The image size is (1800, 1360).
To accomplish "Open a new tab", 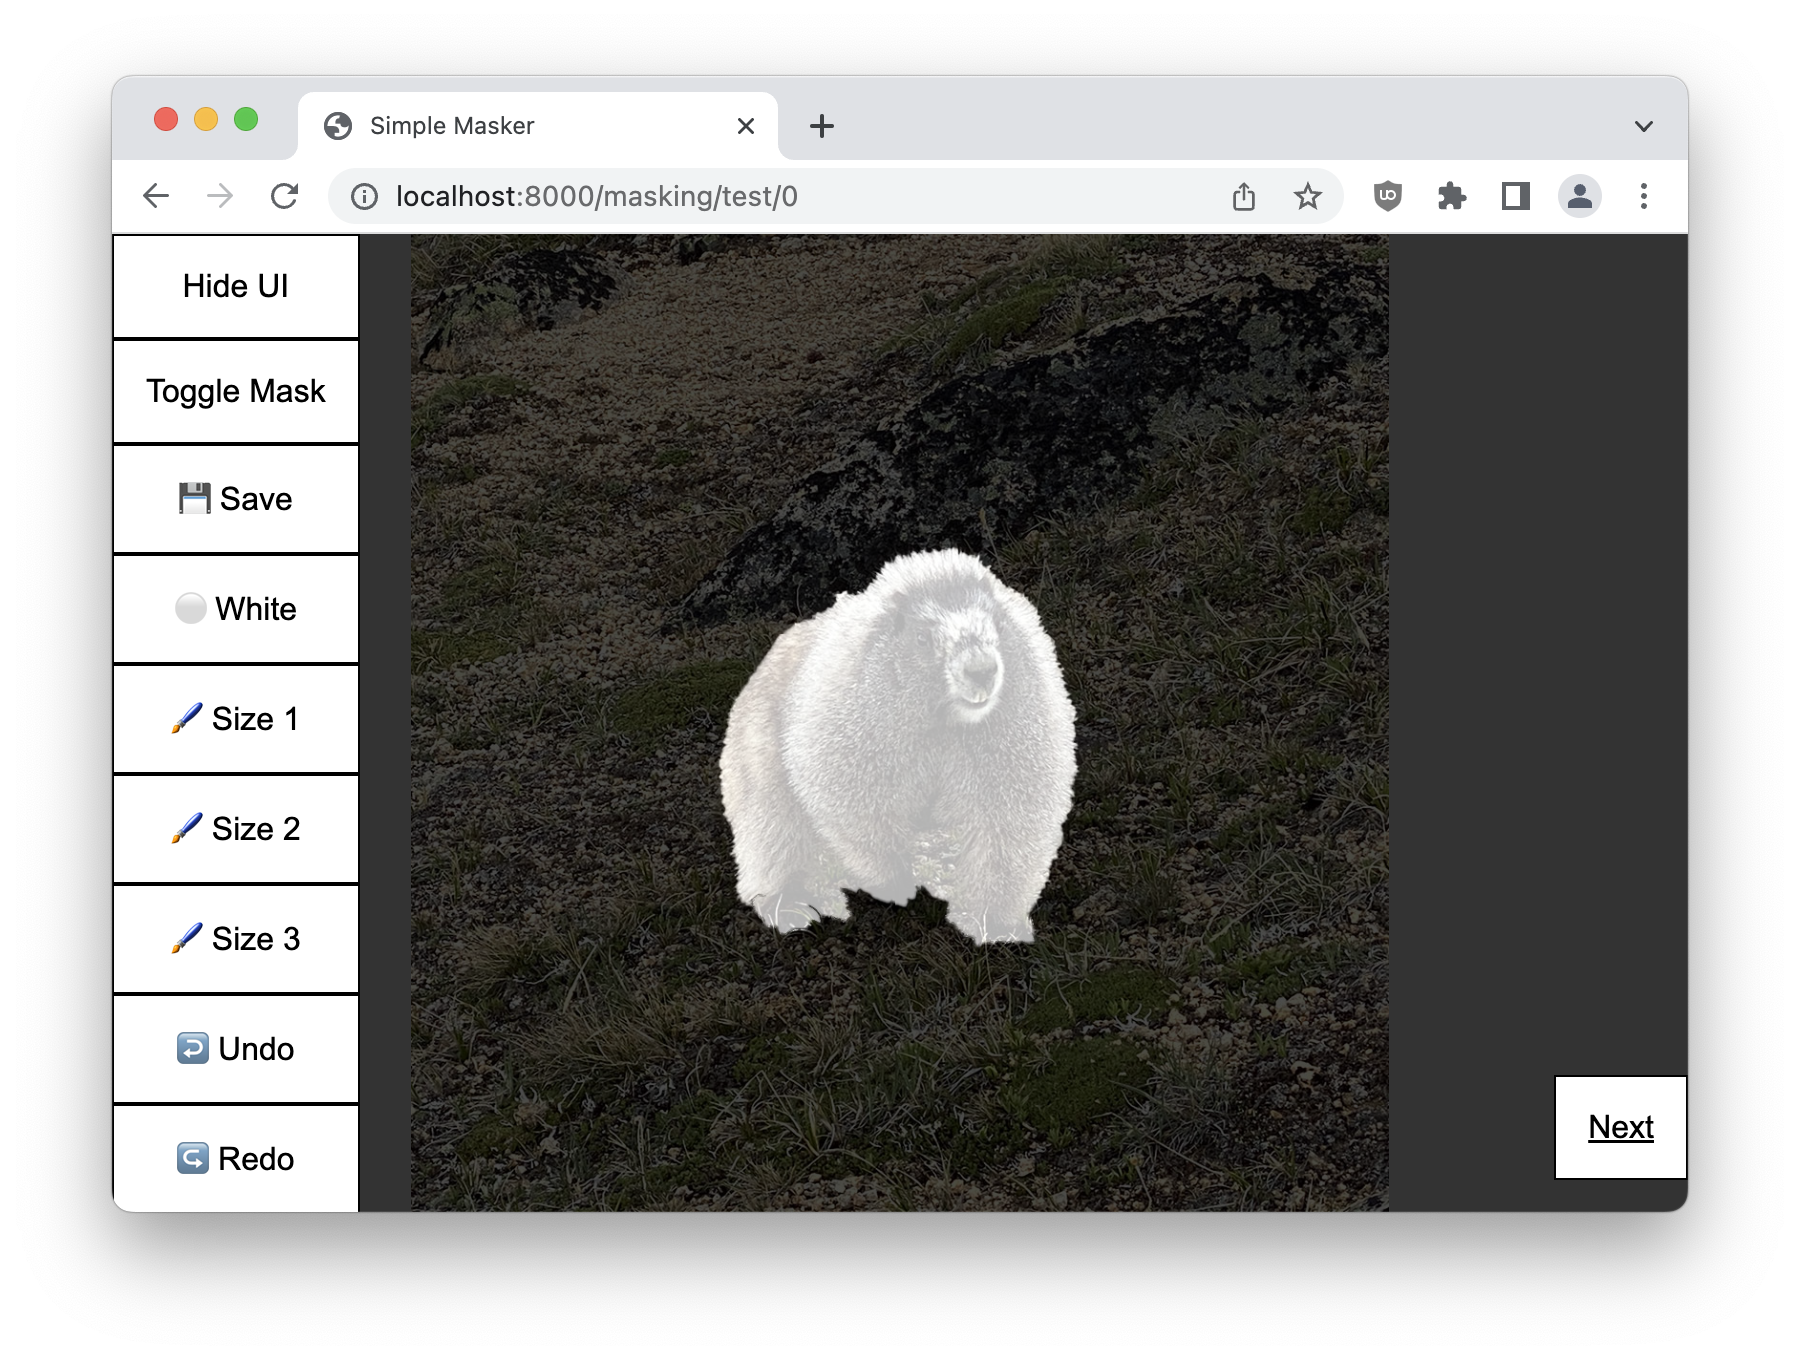I will tap(822, 126).
